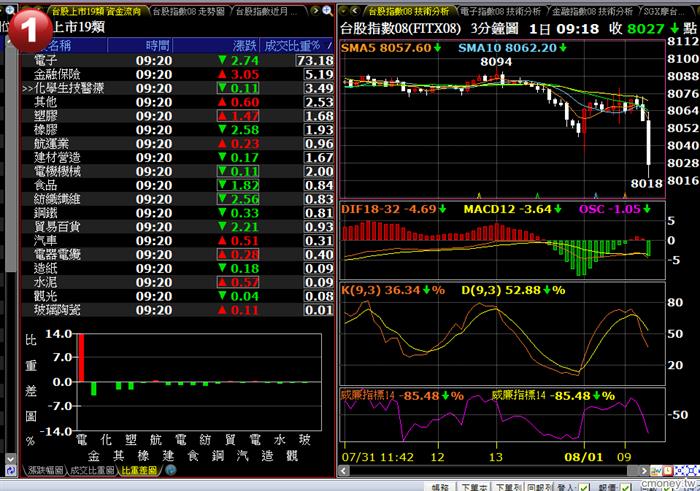The height and width of the screenshot is (491, 700).
Task: Sort by the 漲跌 column header
Action: click(x=216, y=45)
